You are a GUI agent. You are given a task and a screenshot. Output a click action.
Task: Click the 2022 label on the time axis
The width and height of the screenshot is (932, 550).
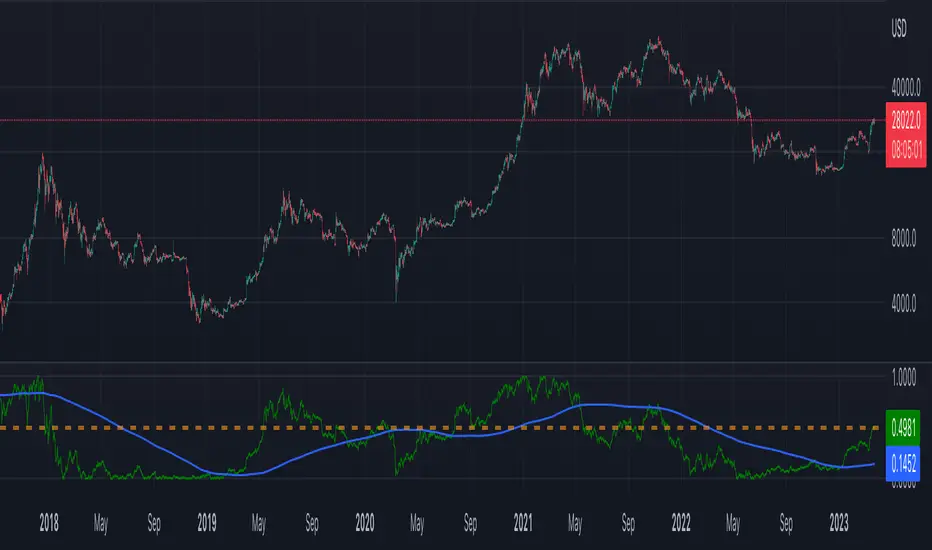pyautogui.click(x=681, y=523)
